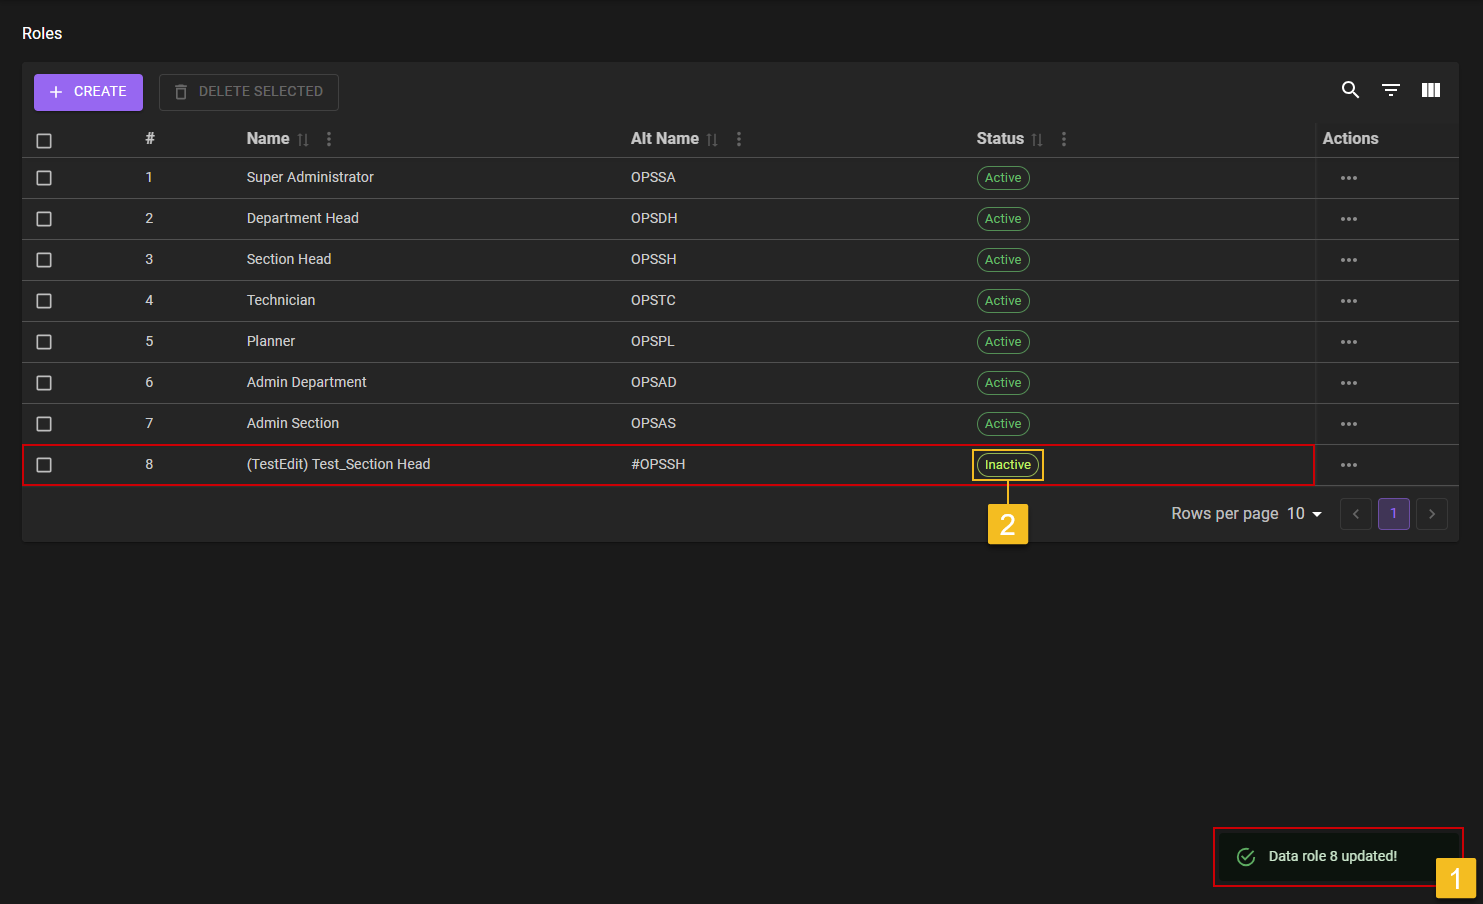The height and width of the screenshot is (904, 1483).
Task: Click the Name column sort arrows
Action: (x=303, y=140)
